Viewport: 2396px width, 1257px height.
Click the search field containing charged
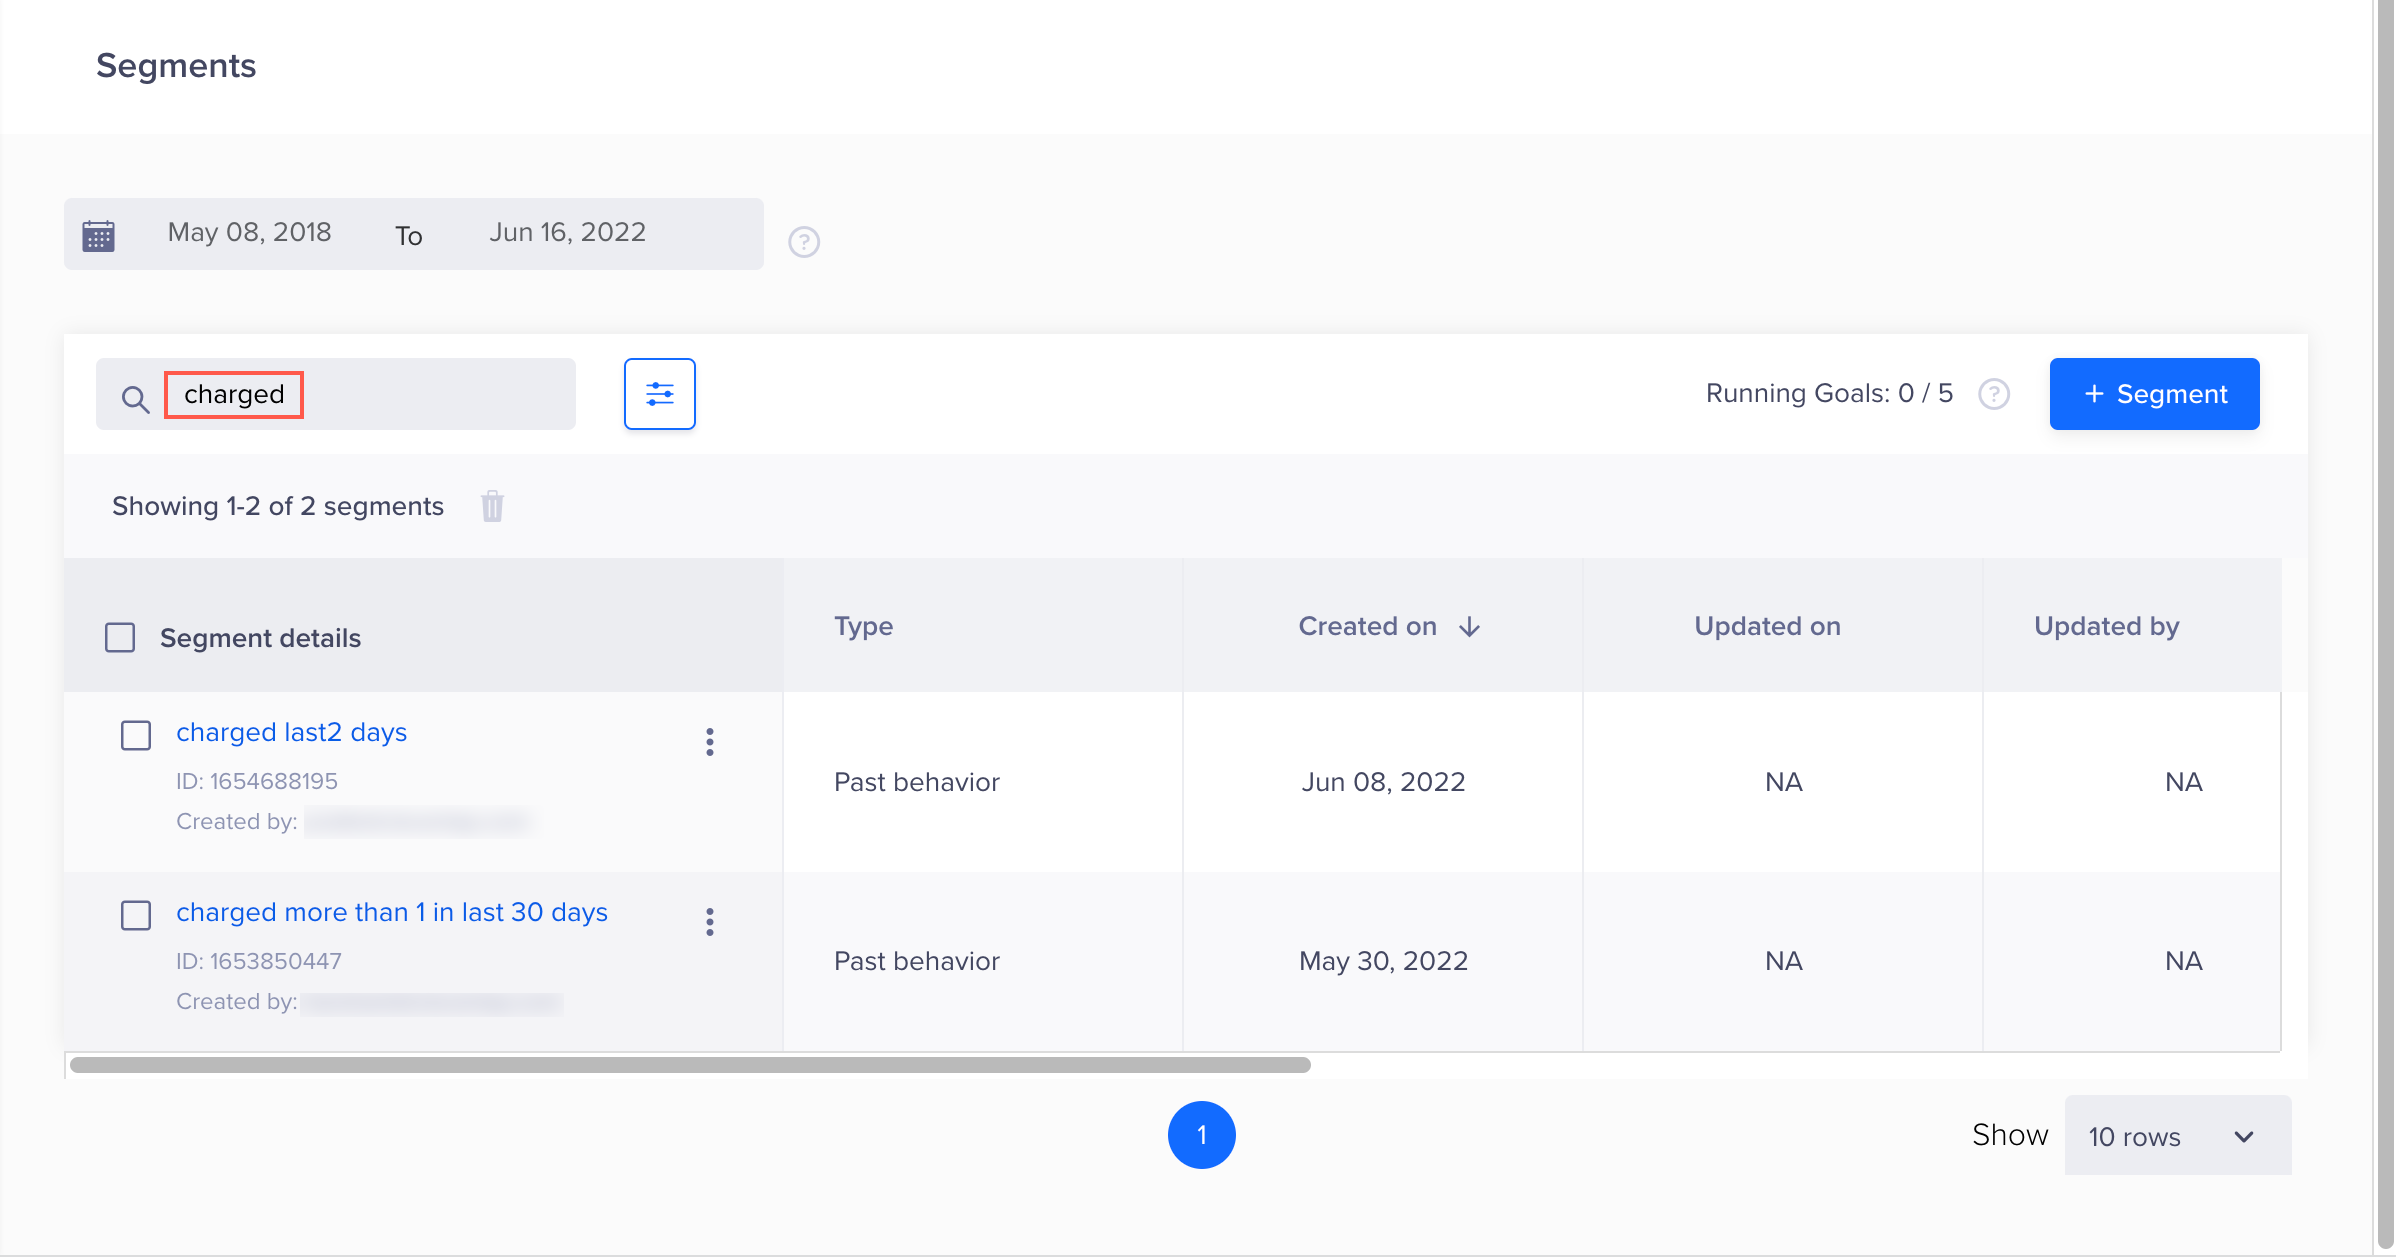pyautogui.click(x=336, y=394)
